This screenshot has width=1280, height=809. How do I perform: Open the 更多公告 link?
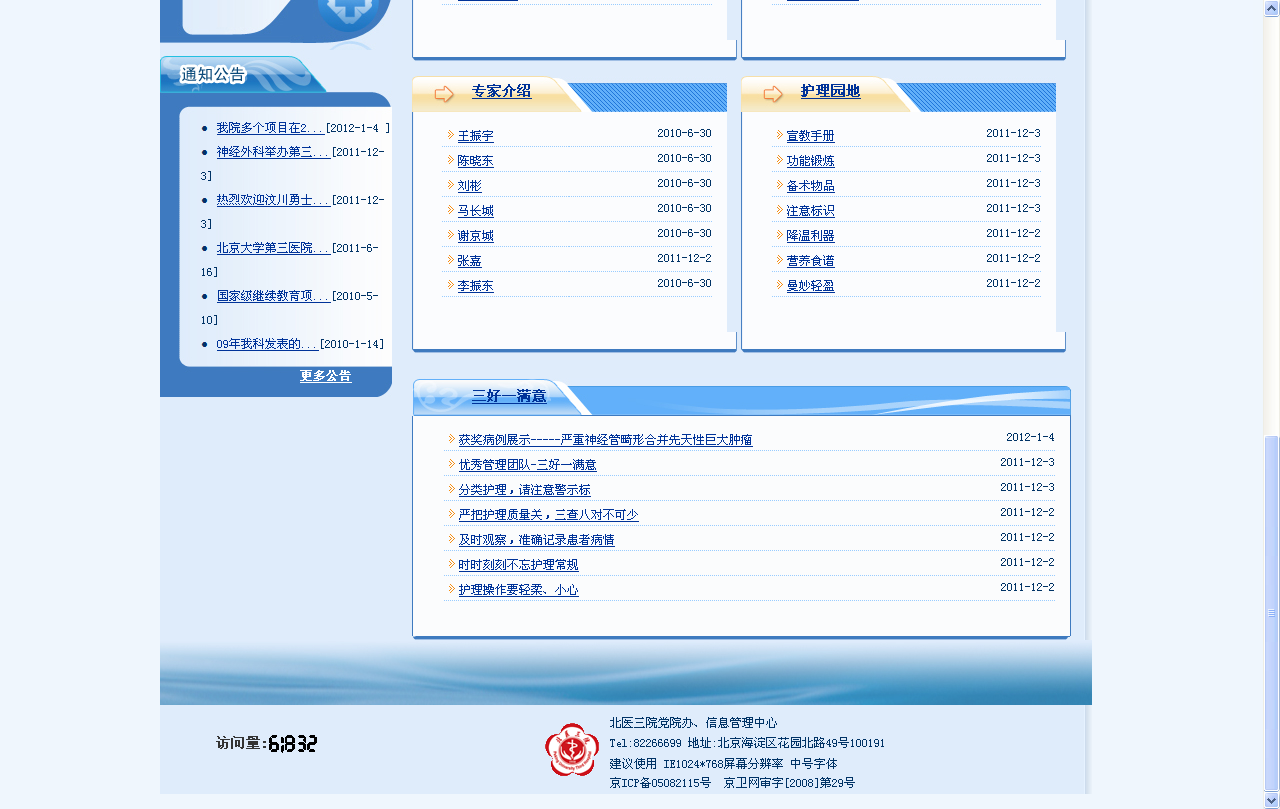point(324,378)
